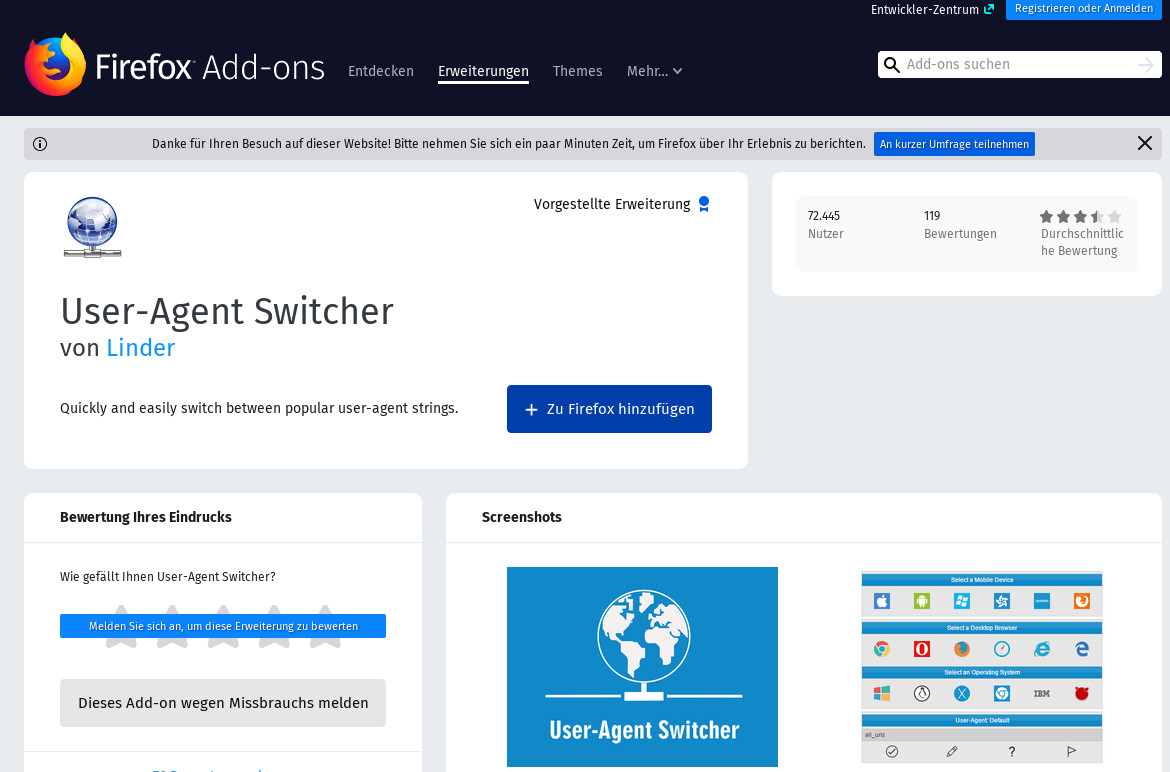The height and width of the screenshot is (772, 1170).
Task: Click the external-link icon beside Entwickler-Zentrum
Action: [x=989, y=10]
